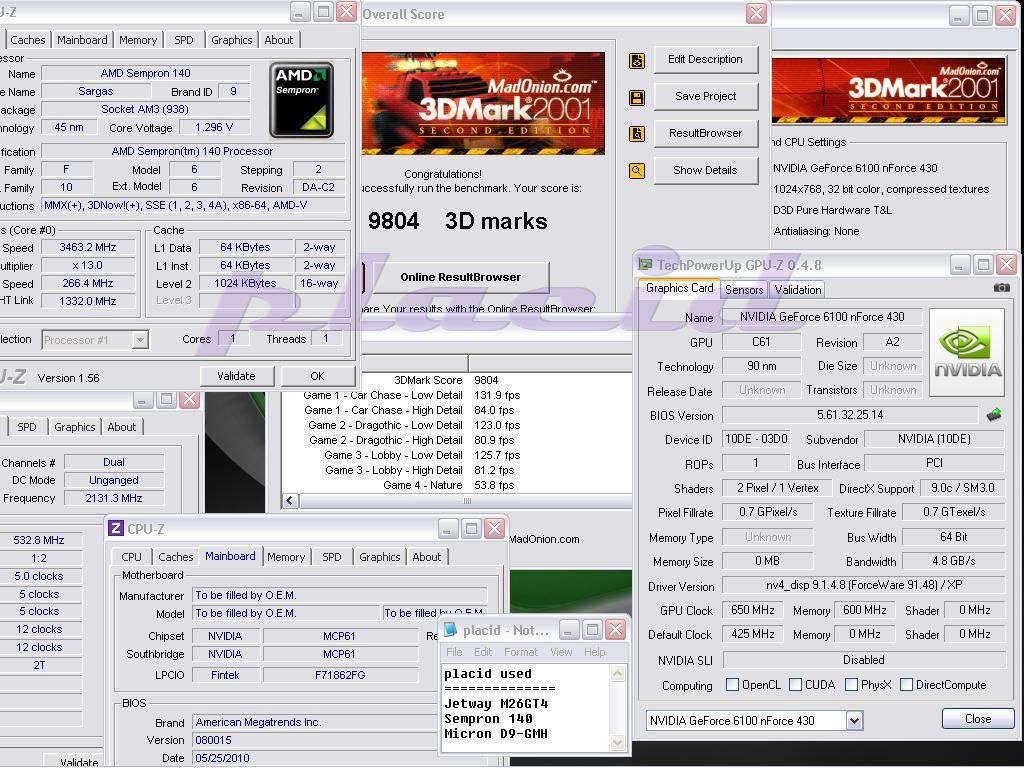Open the View menu in Notepad
The image size is (1024, 768).
[561, 652]
